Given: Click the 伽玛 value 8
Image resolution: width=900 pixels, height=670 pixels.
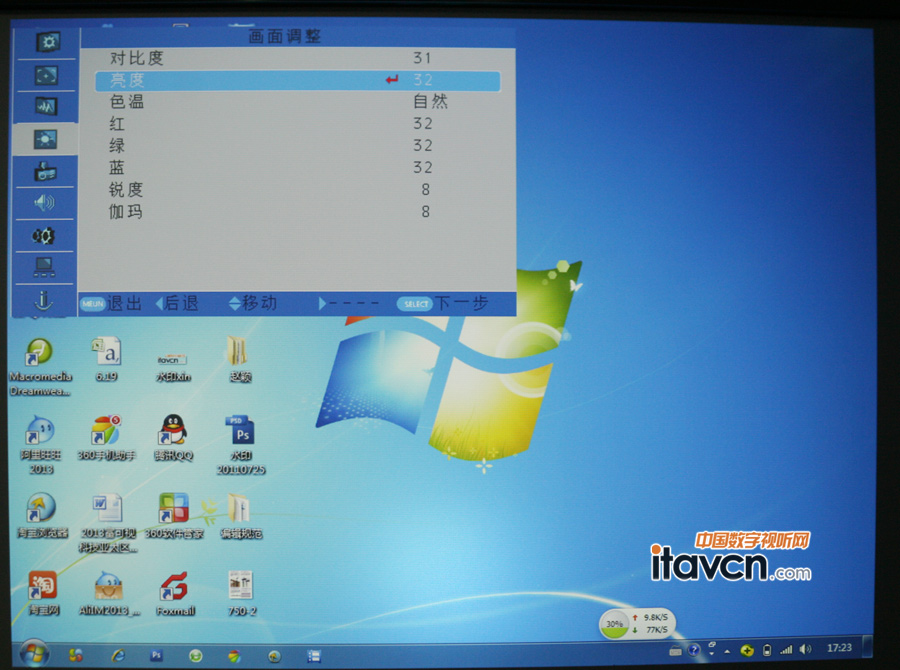Looking at the screenshot, I should point(425,212).
